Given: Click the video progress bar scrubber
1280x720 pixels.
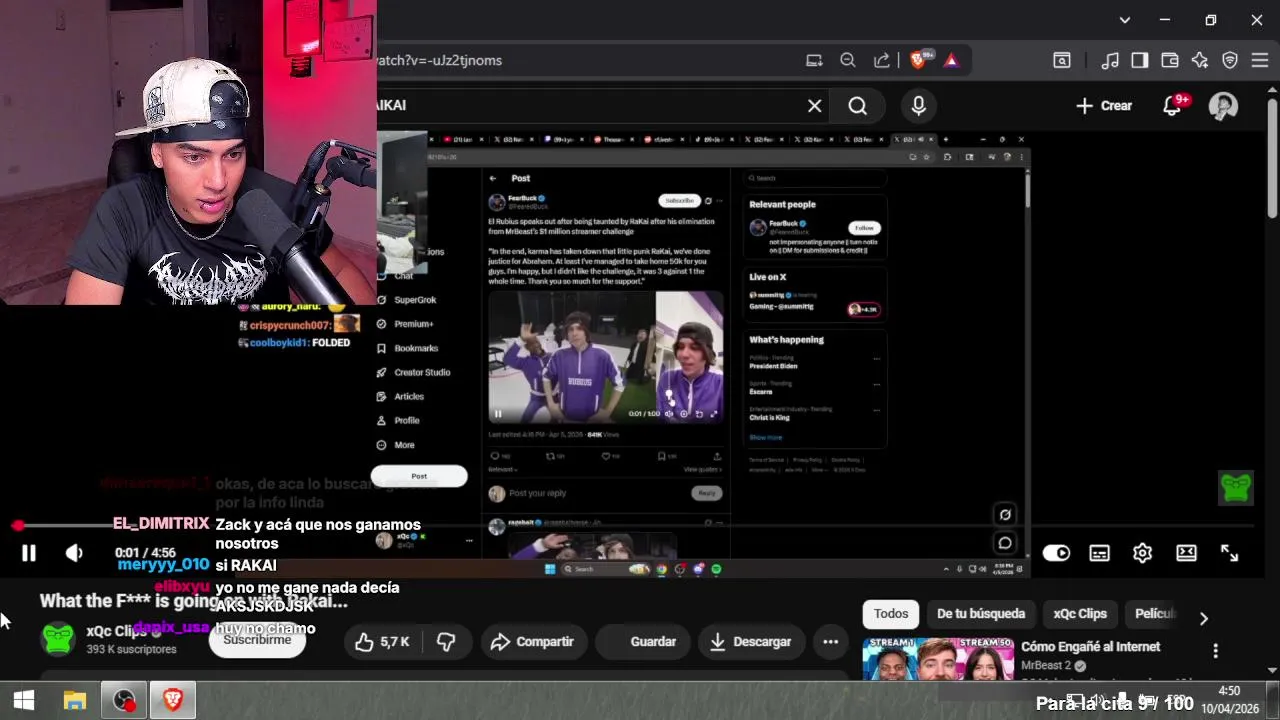Looking at the screenshot, I should point(18,525).
